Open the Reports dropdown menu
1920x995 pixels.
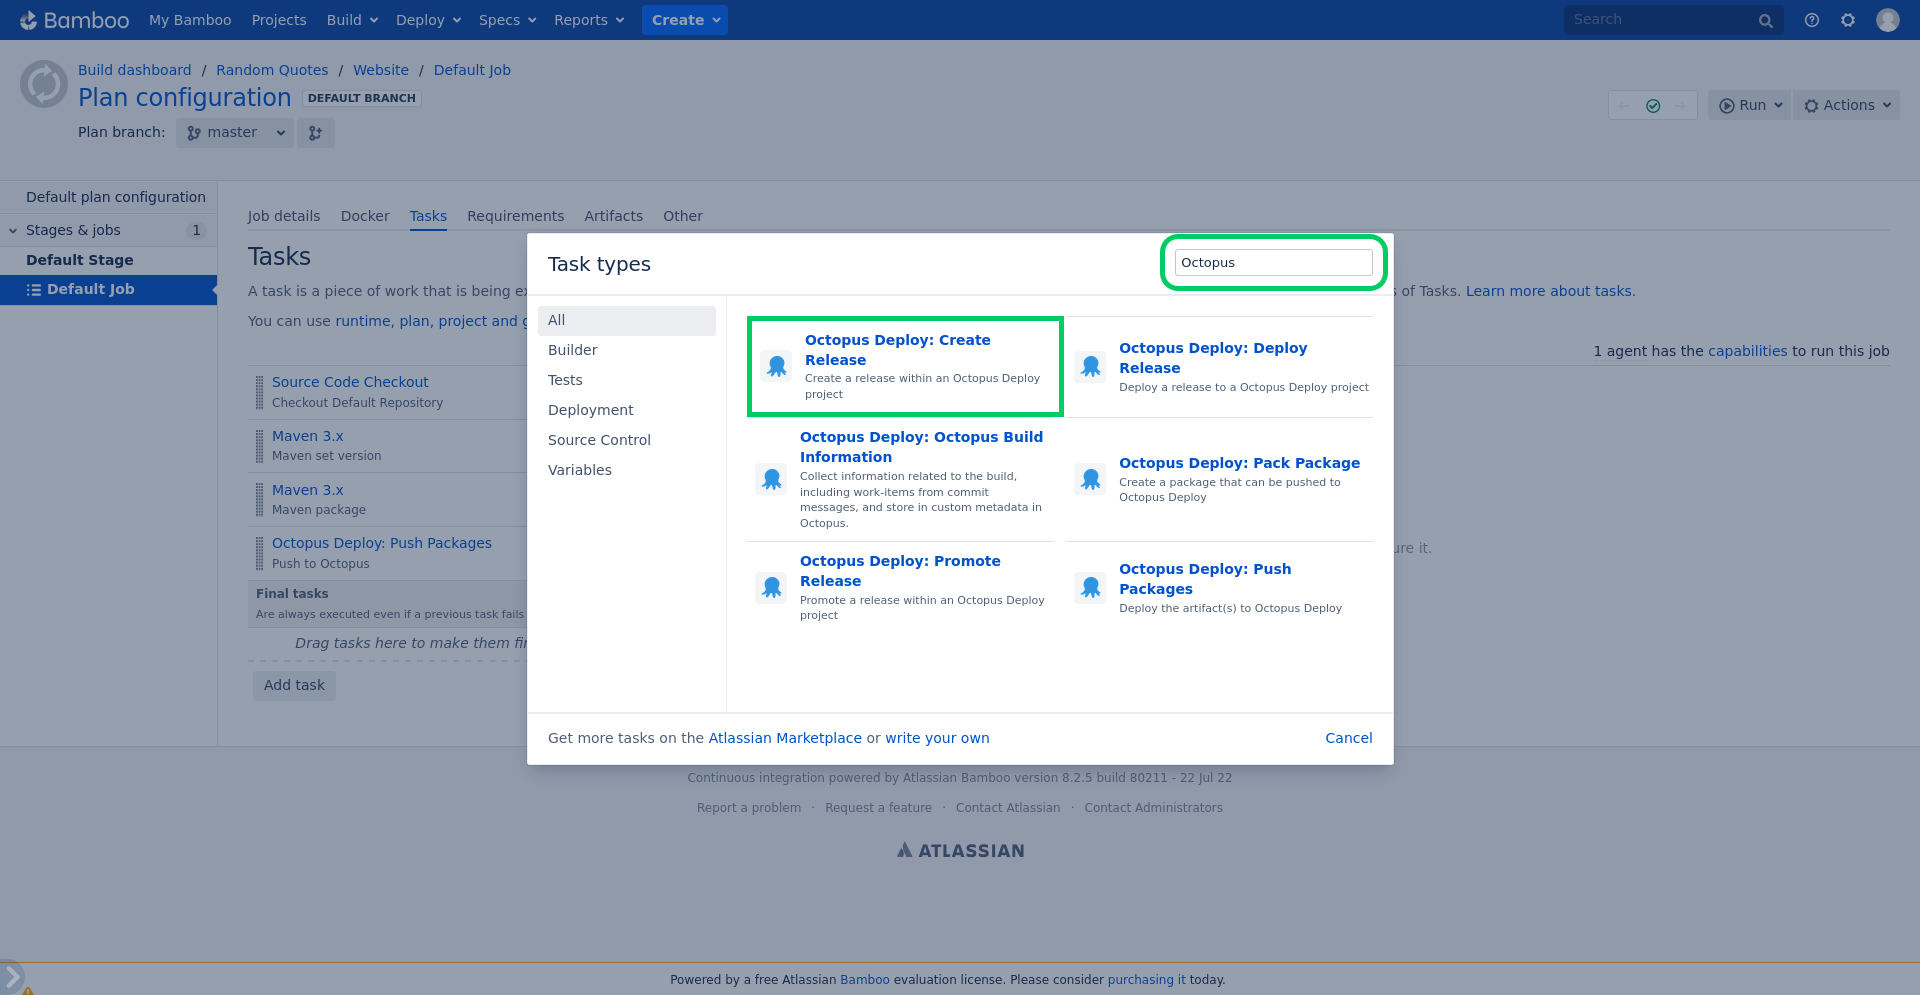(x=589, y=20)
